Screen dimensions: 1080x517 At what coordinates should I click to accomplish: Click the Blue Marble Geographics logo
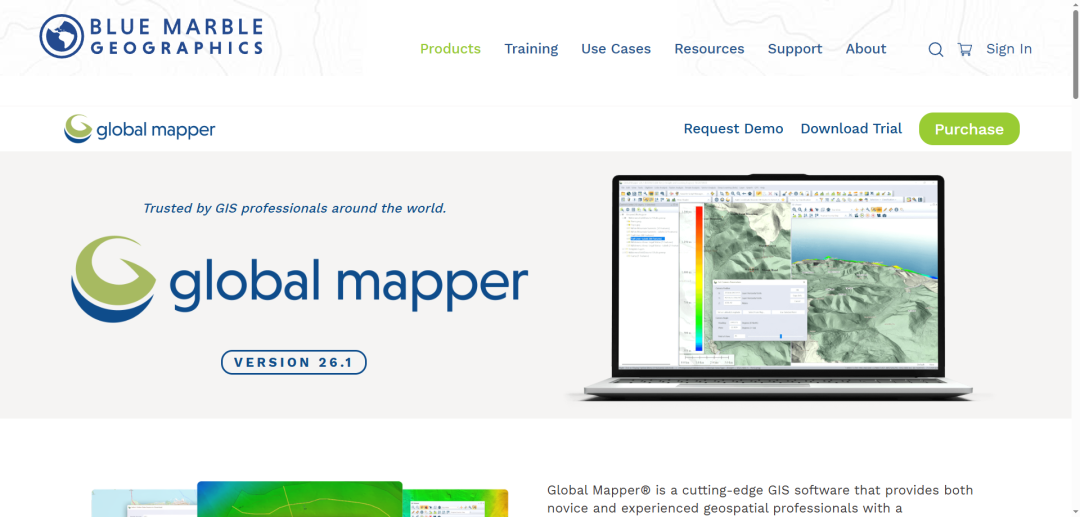(152, 36)
